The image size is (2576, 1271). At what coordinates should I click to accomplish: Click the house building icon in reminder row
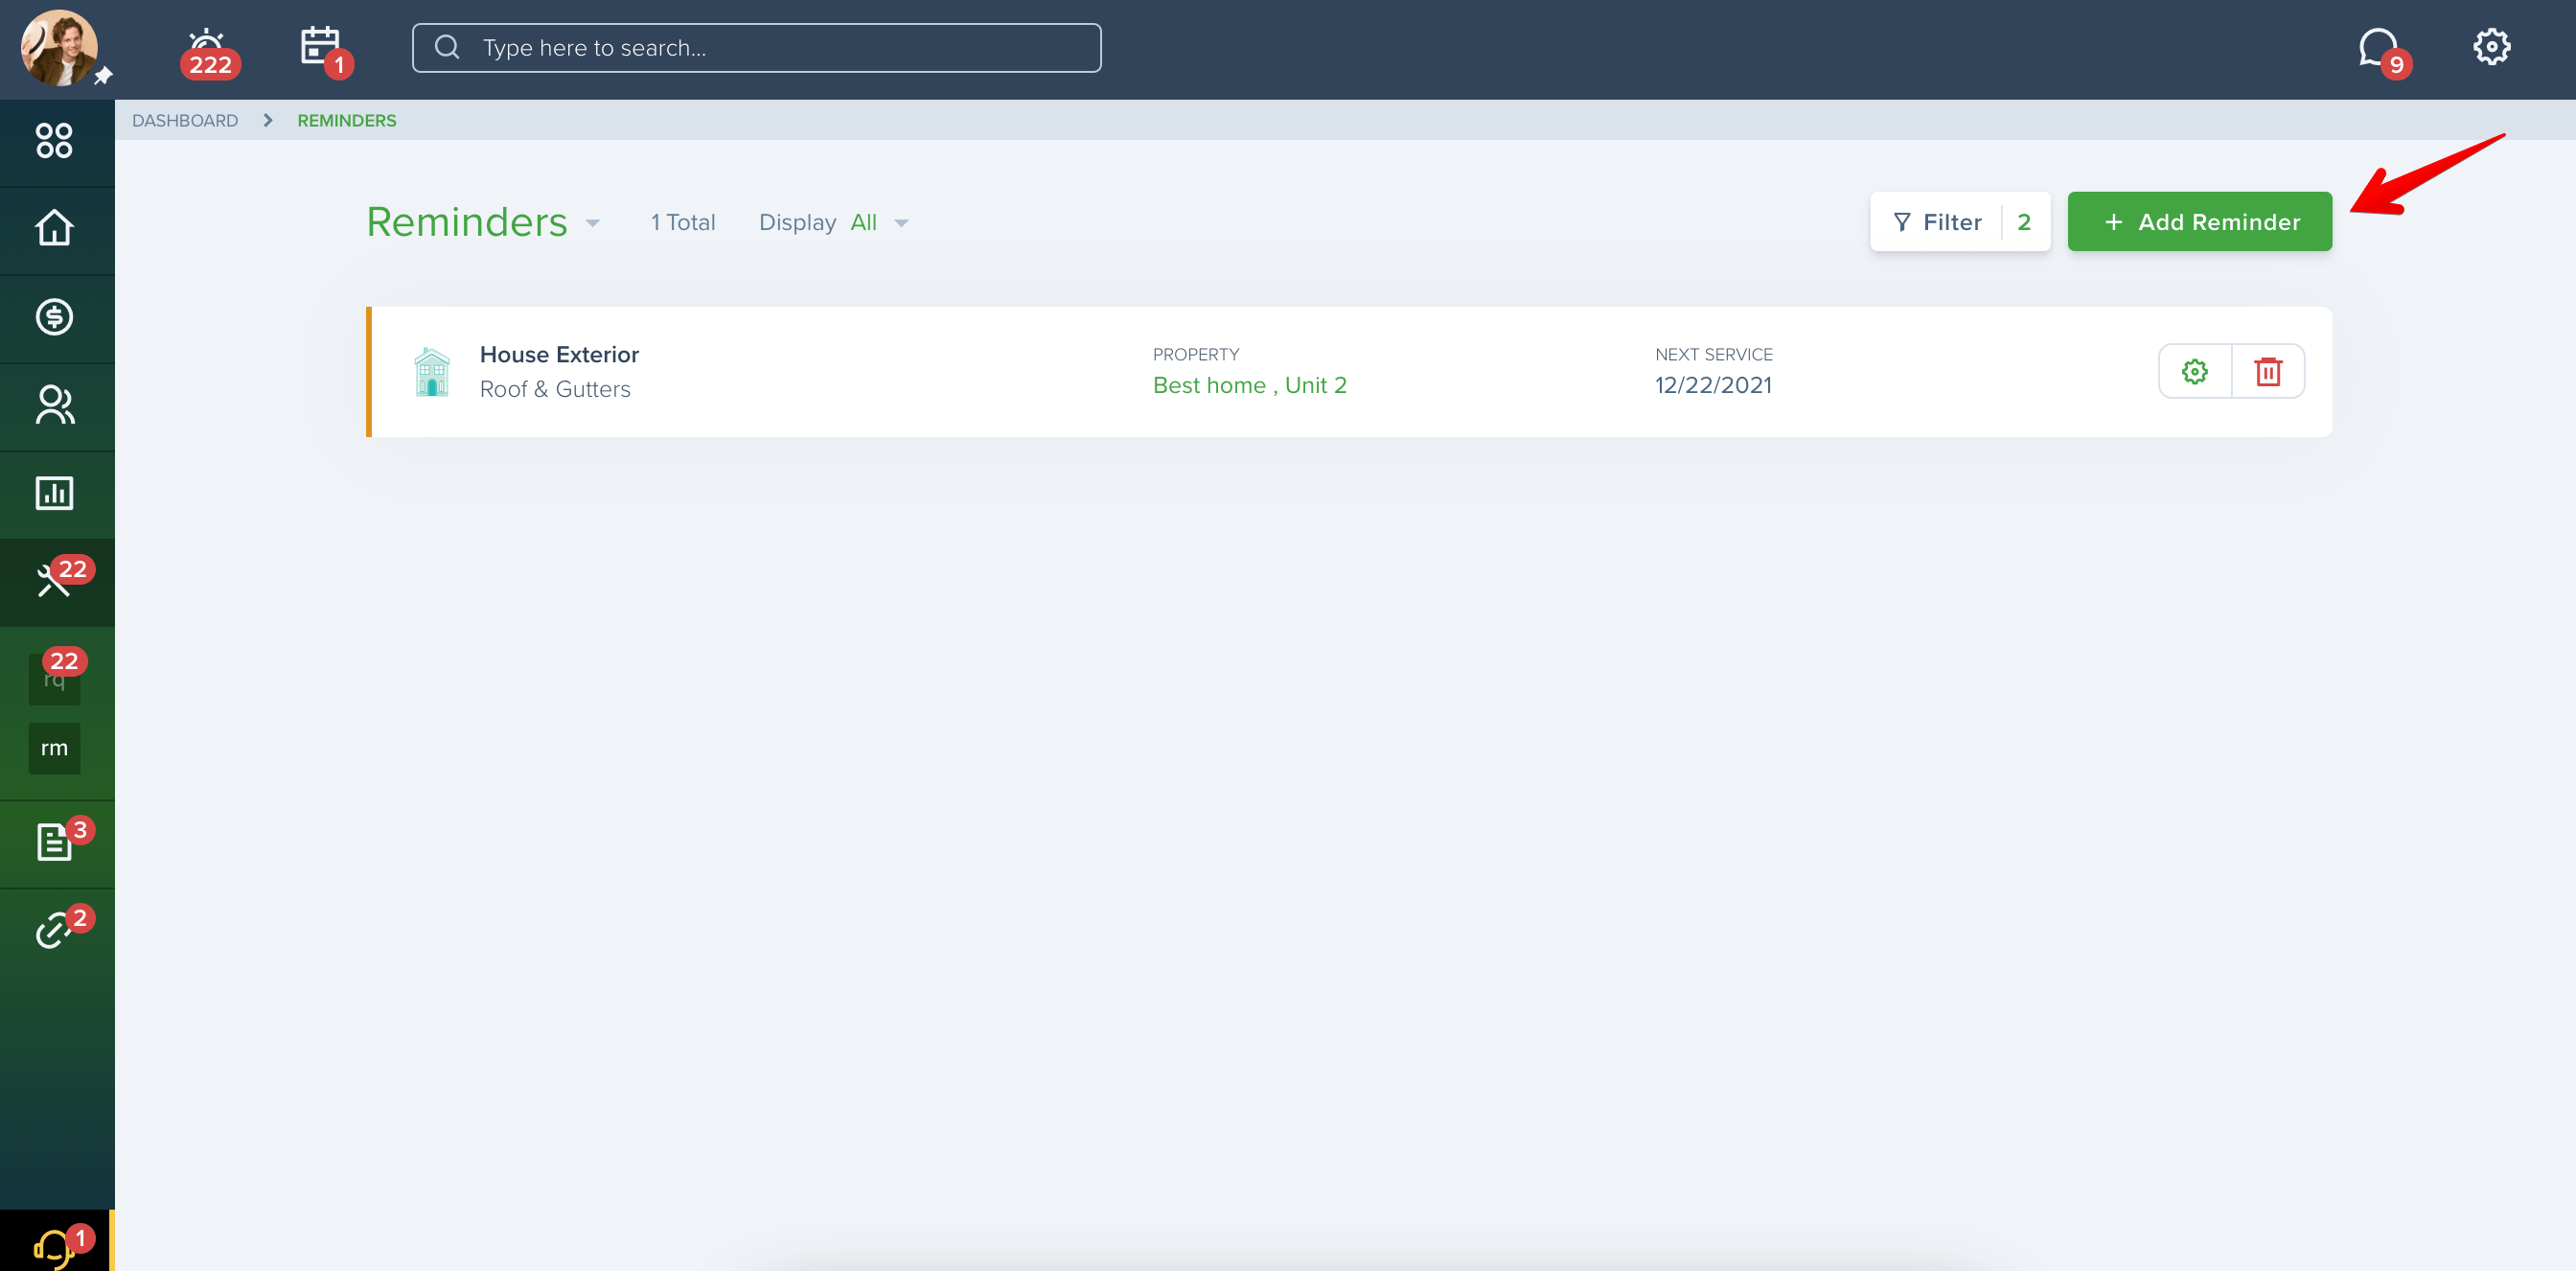(x=431, y=372)
